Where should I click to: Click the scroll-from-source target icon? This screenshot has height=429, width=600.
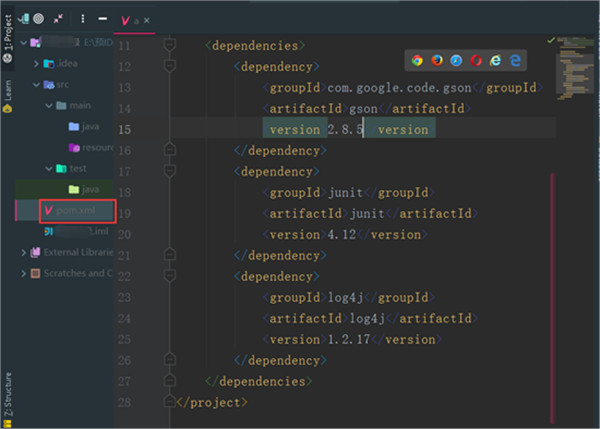click(38, 18)
